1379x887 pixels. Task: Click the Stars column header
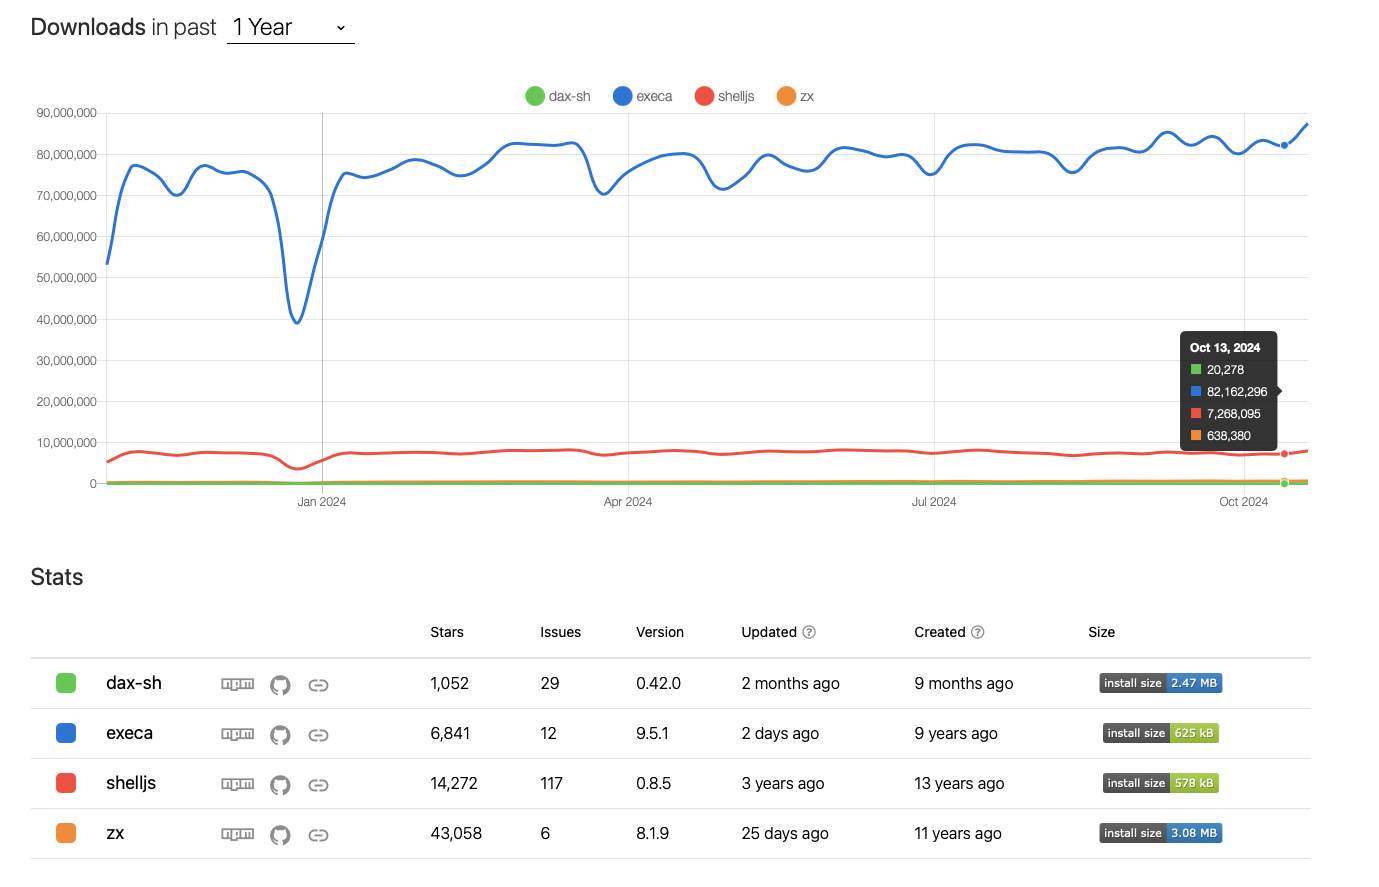click(x=447, y=632)
